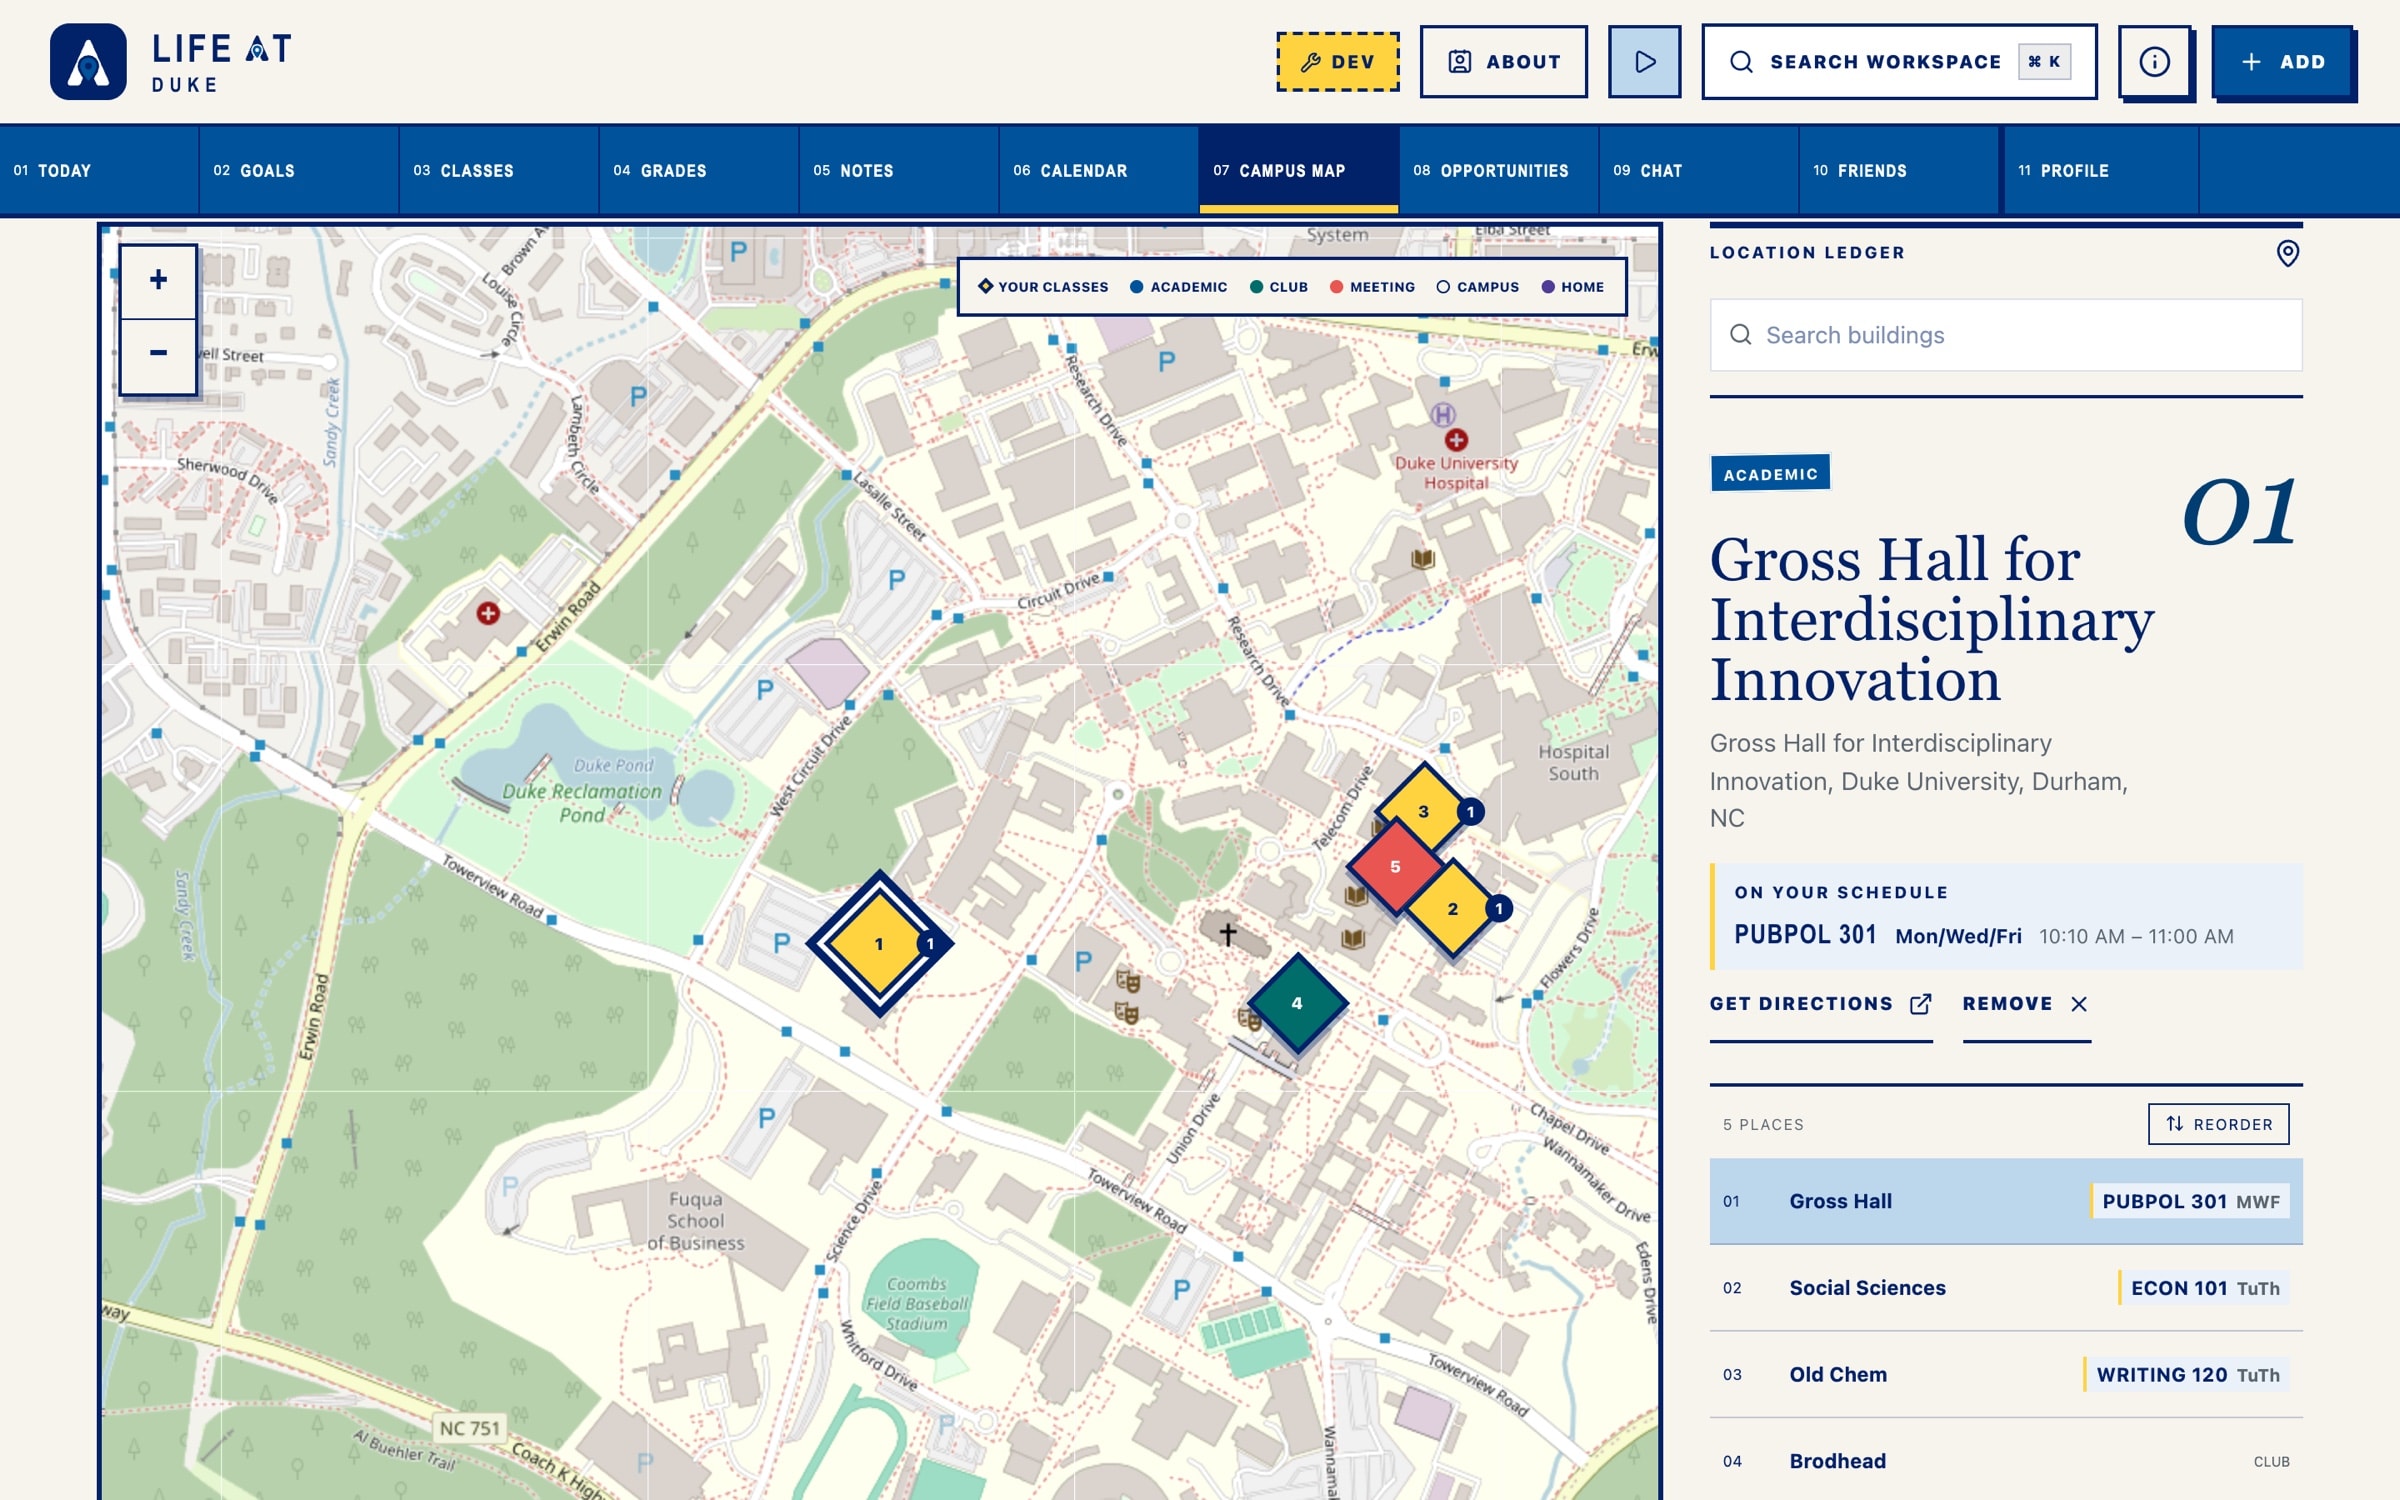Open the Opportunities tab

click(x=1499, y=171)
